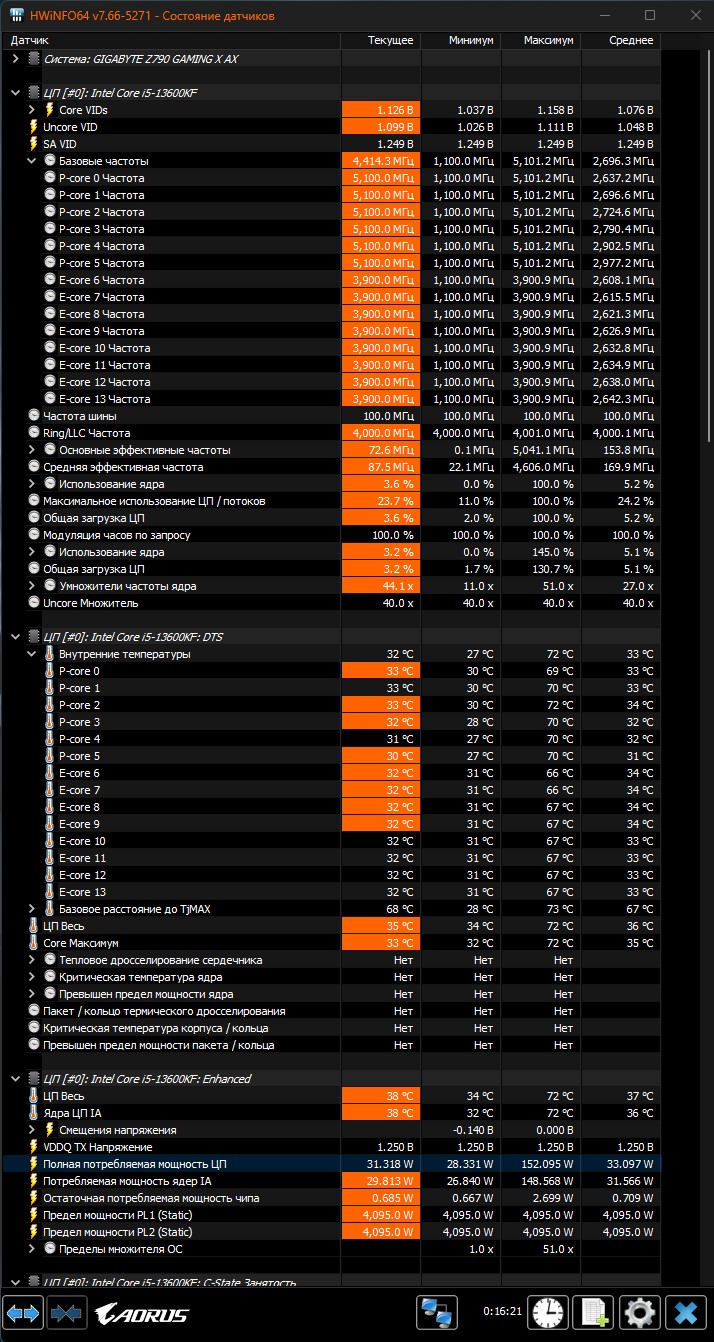Image resolution: width=714 pixels, height=1342 pixels.
Task: Click the thermometer icon beside Core Максимум
Action: [x=34, y=943]
